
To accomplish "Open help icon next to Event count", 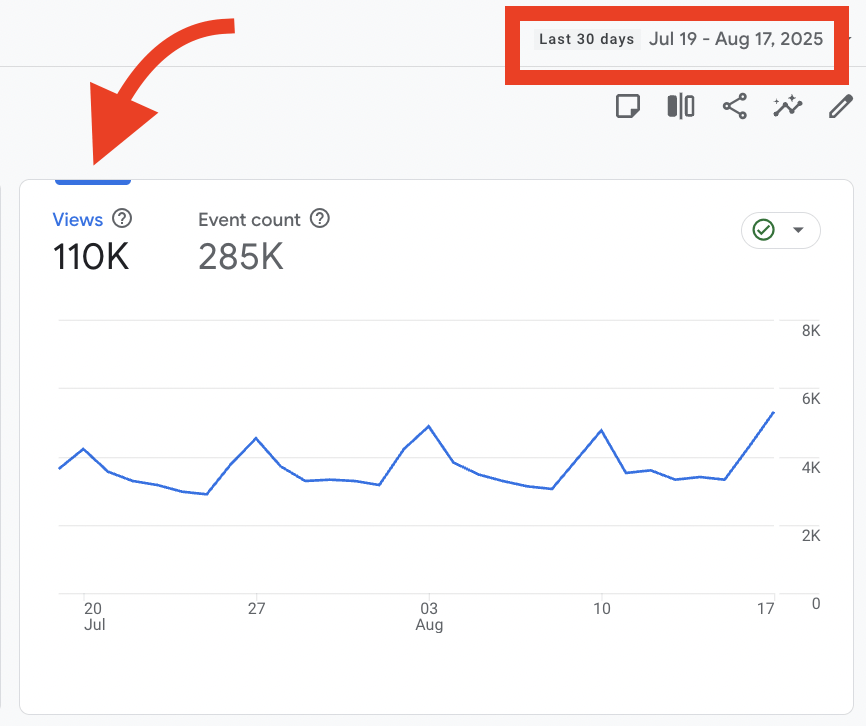I will coord(320,219).
